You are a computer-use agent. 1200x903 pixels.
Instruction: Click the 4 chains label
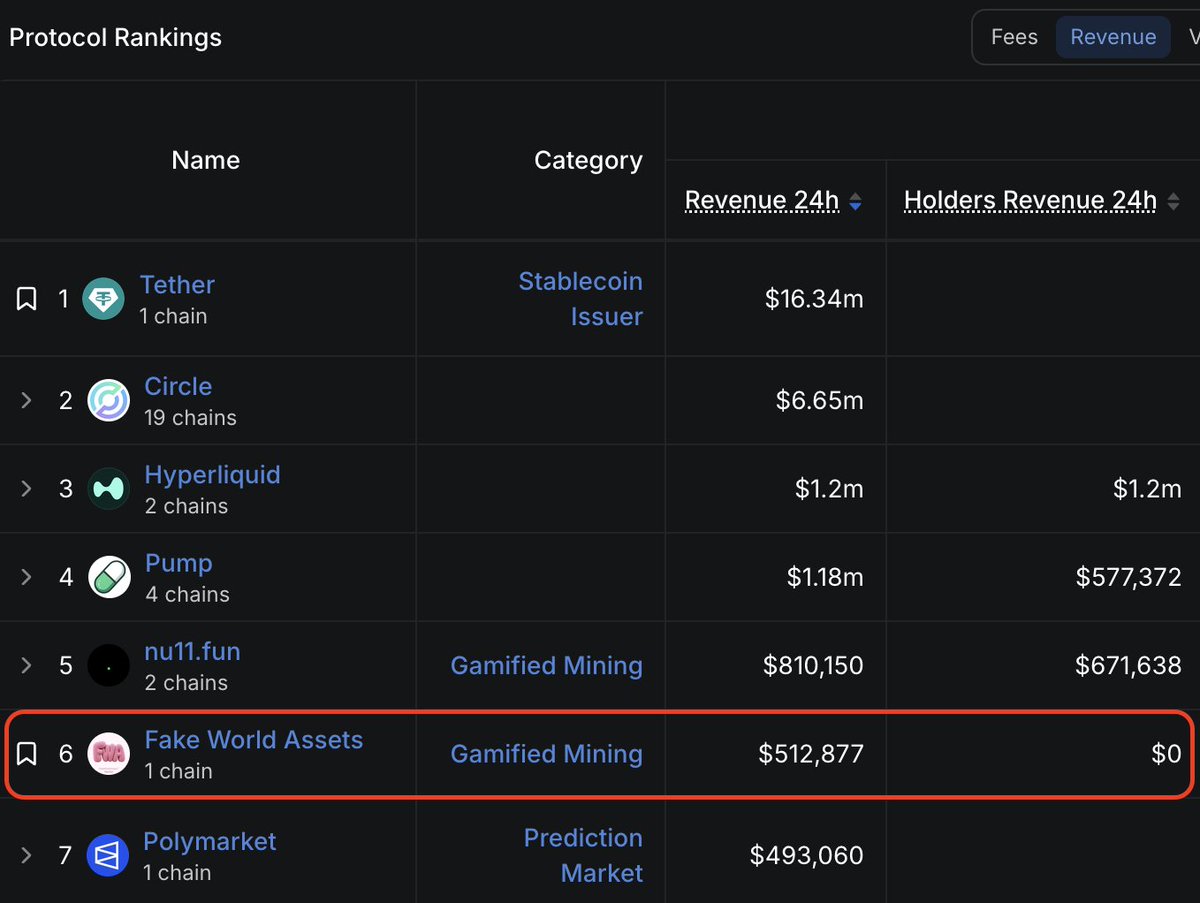[x=187, y=594]
